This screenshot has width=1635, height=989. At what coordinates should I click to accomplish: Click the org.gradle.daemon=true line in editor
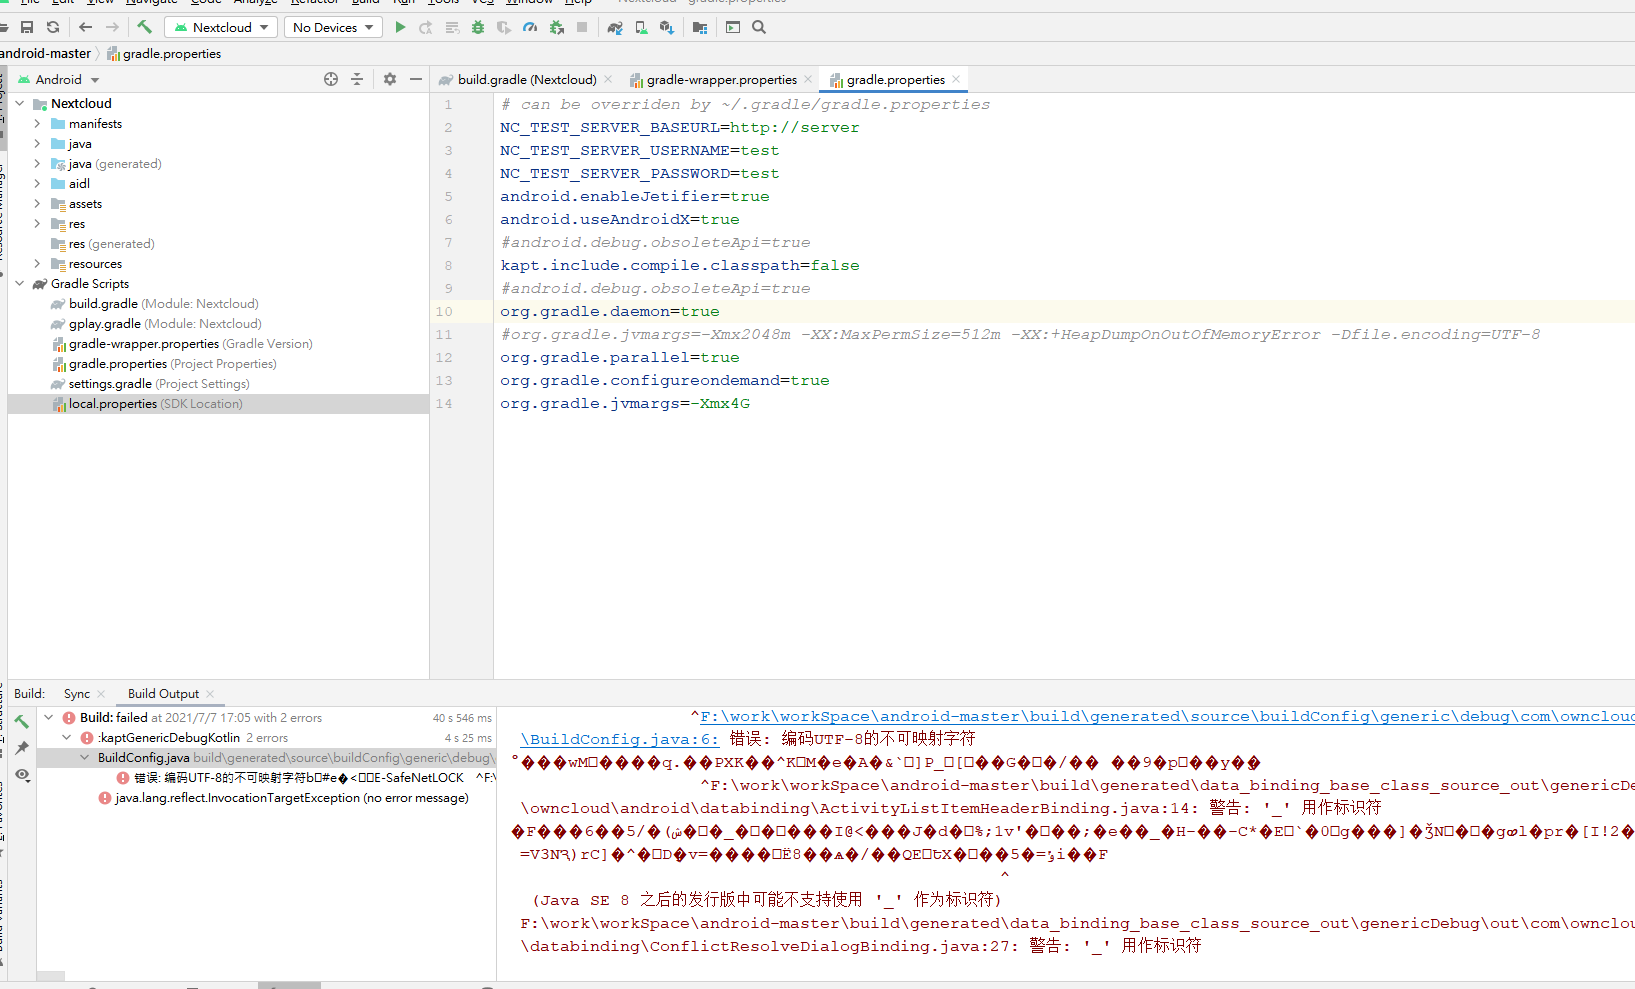click(x=610, y=312)
